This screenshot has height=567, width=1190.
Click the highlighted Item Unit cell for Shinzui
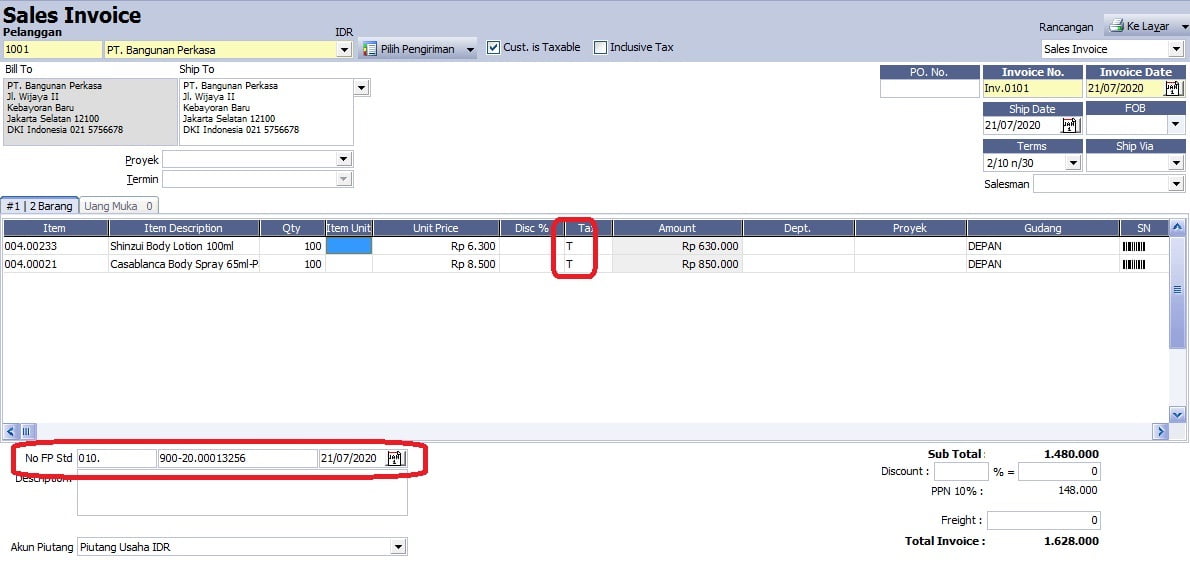[x=348, y=246]
